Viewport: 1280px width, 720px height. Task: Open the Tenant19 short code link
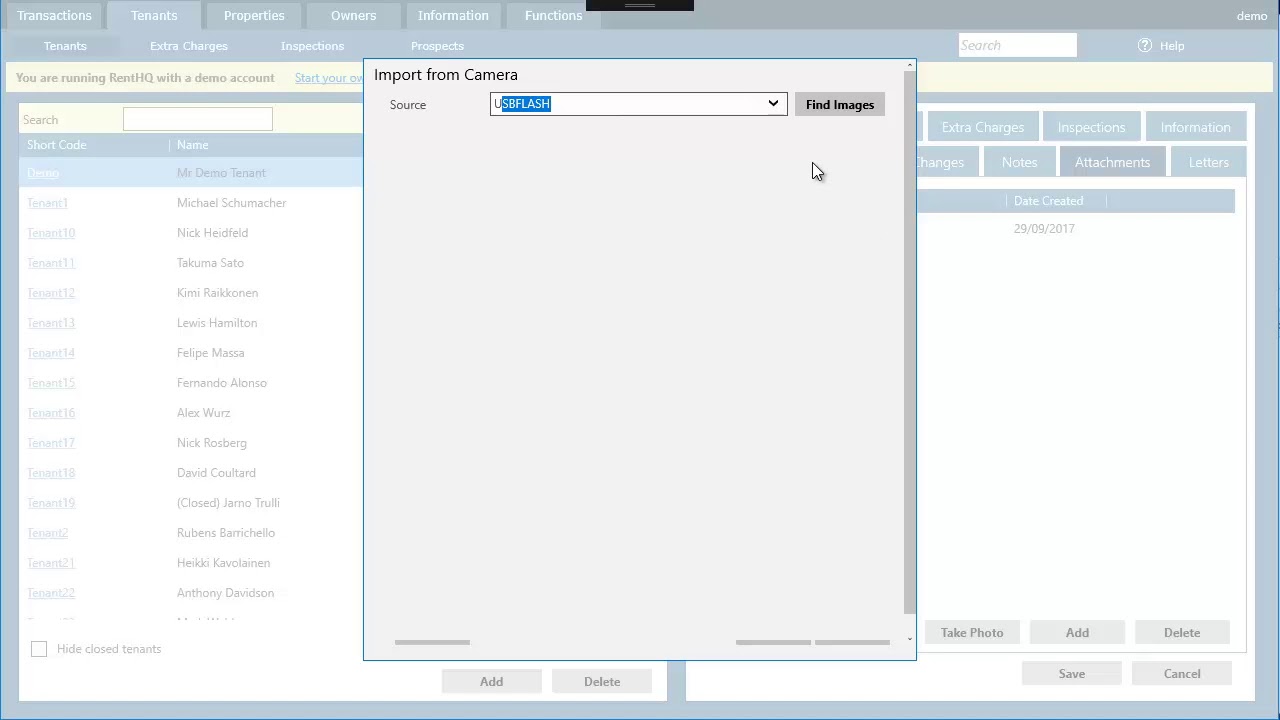(51, 503)
